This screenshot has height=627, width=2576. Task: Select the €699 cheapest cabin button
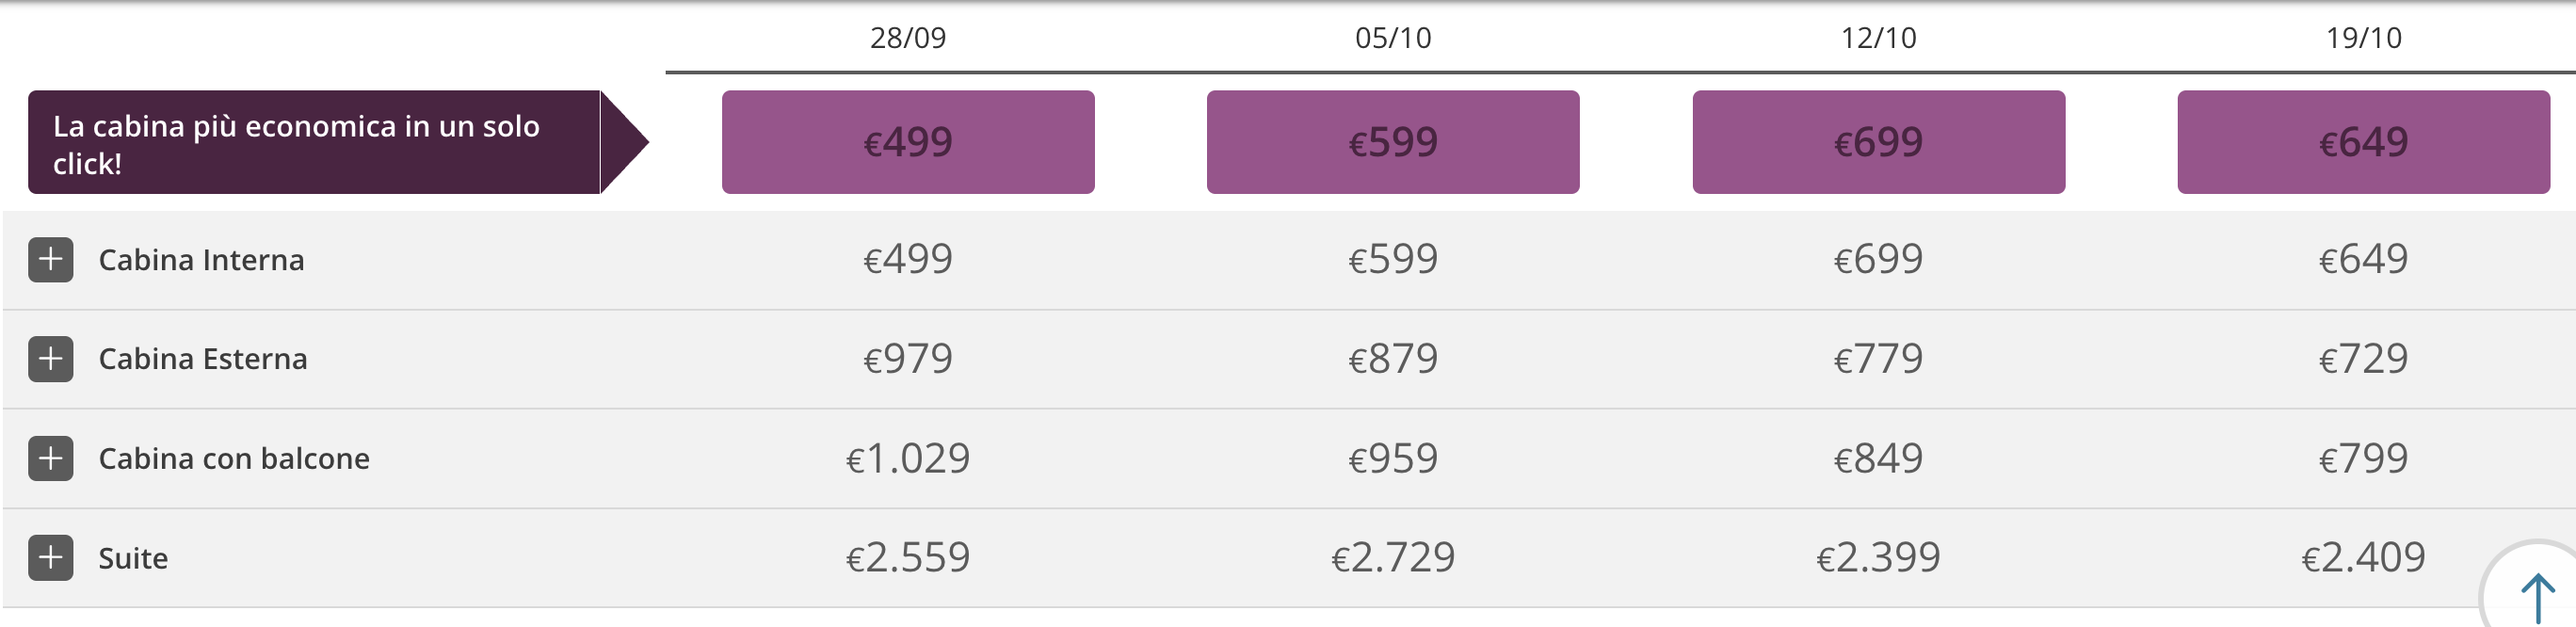(x=1878, y=142)
